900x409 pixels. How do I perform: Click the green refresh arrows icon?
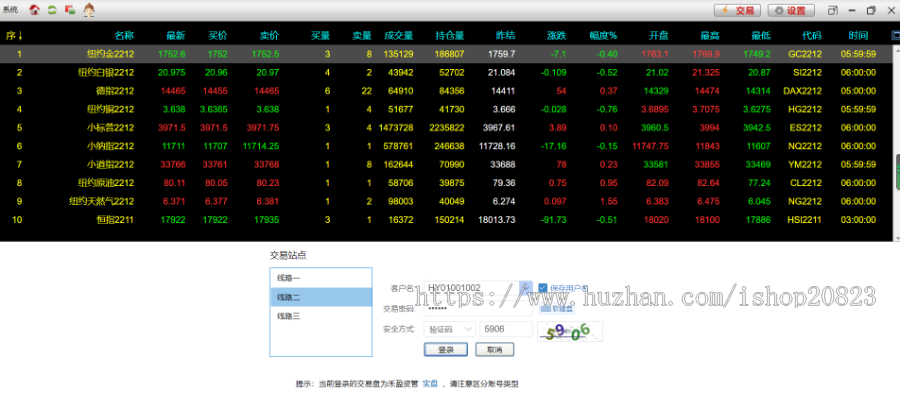(x=52, y=10)
